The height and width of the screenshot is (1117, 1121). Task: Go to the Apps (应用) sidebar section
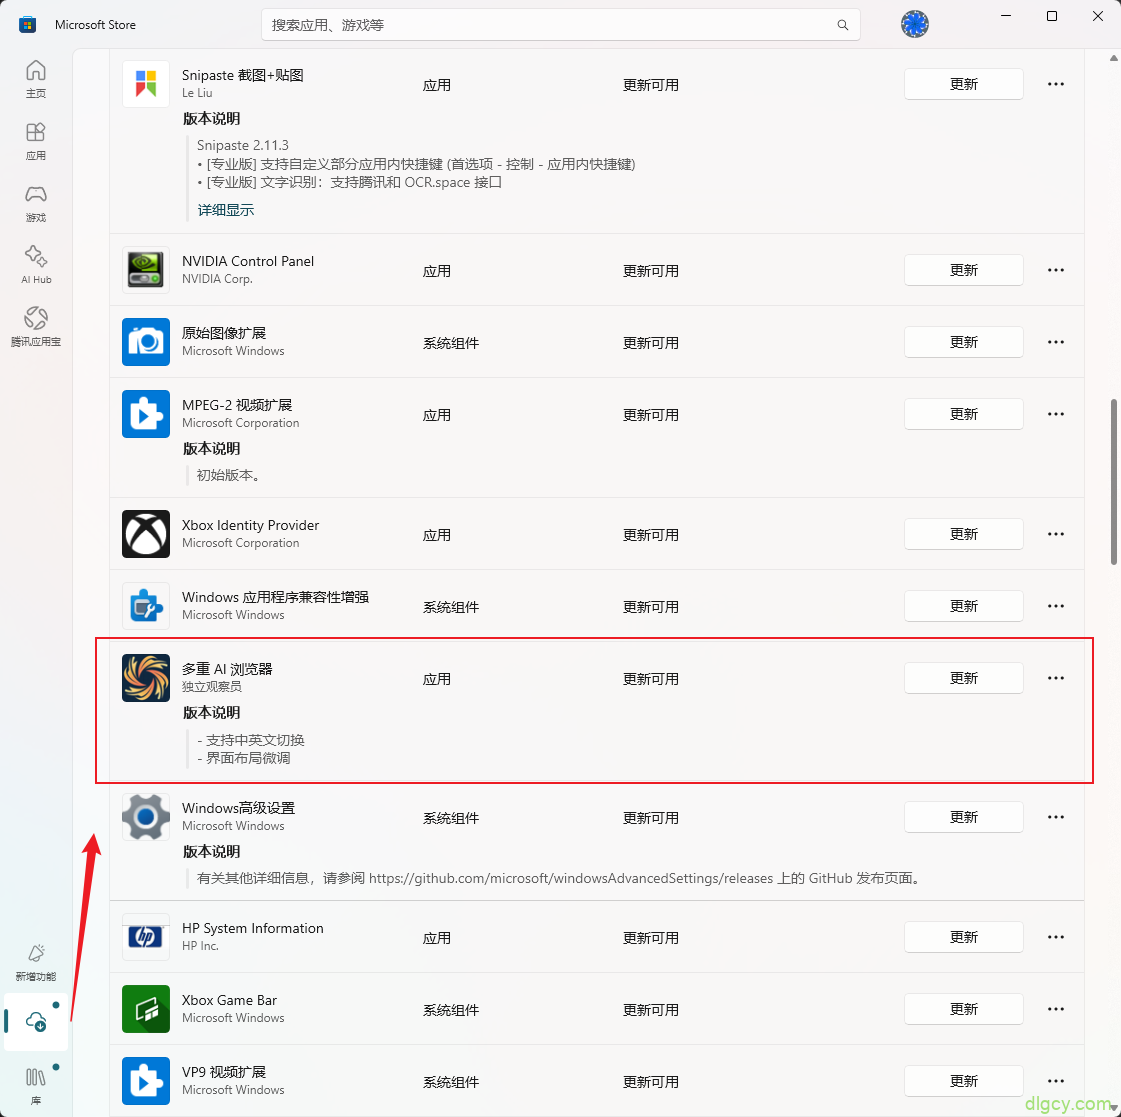[x=36, y=140]
